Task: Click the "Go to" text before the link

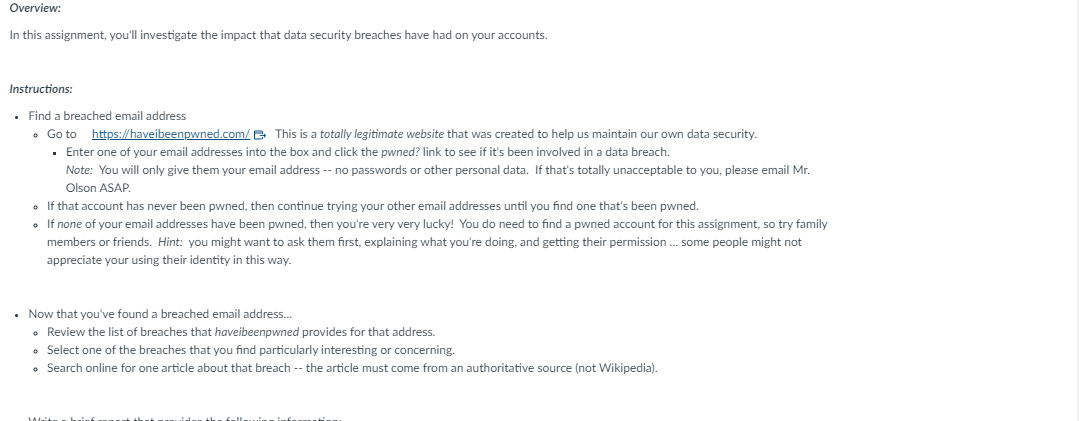Action: [x=62, y=134]
